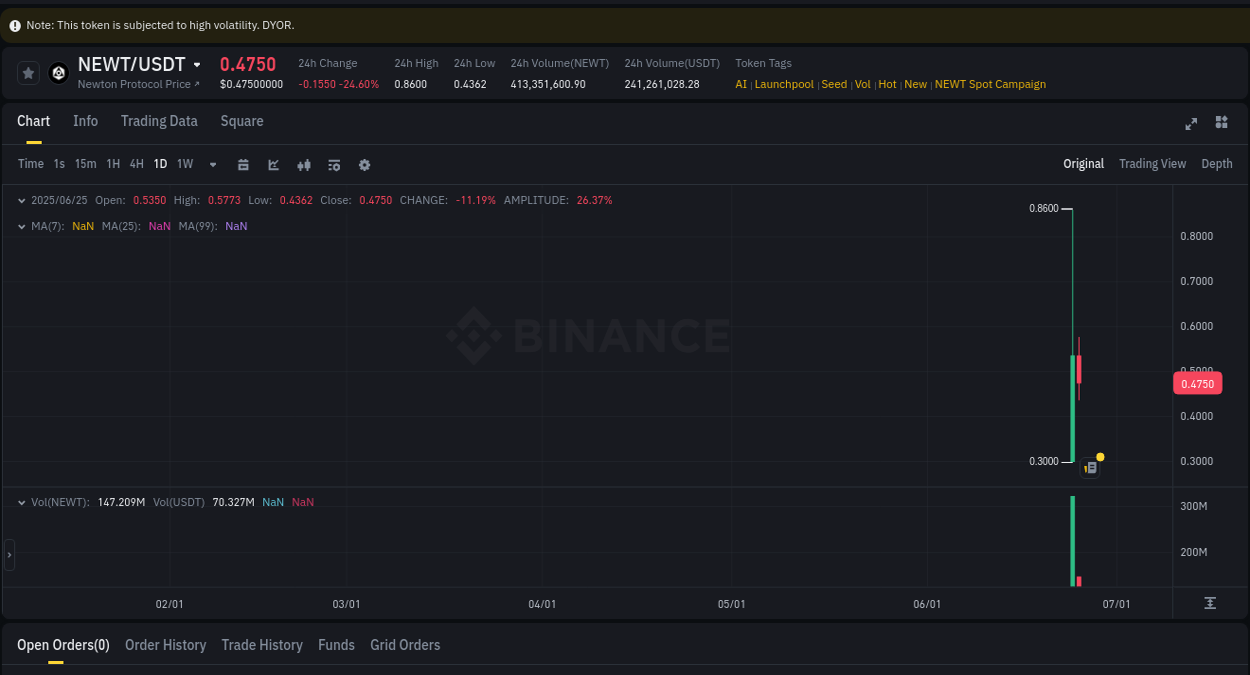Open the layout widget icon
This screenshot has width=1250, height=675.
[1221, 123]
